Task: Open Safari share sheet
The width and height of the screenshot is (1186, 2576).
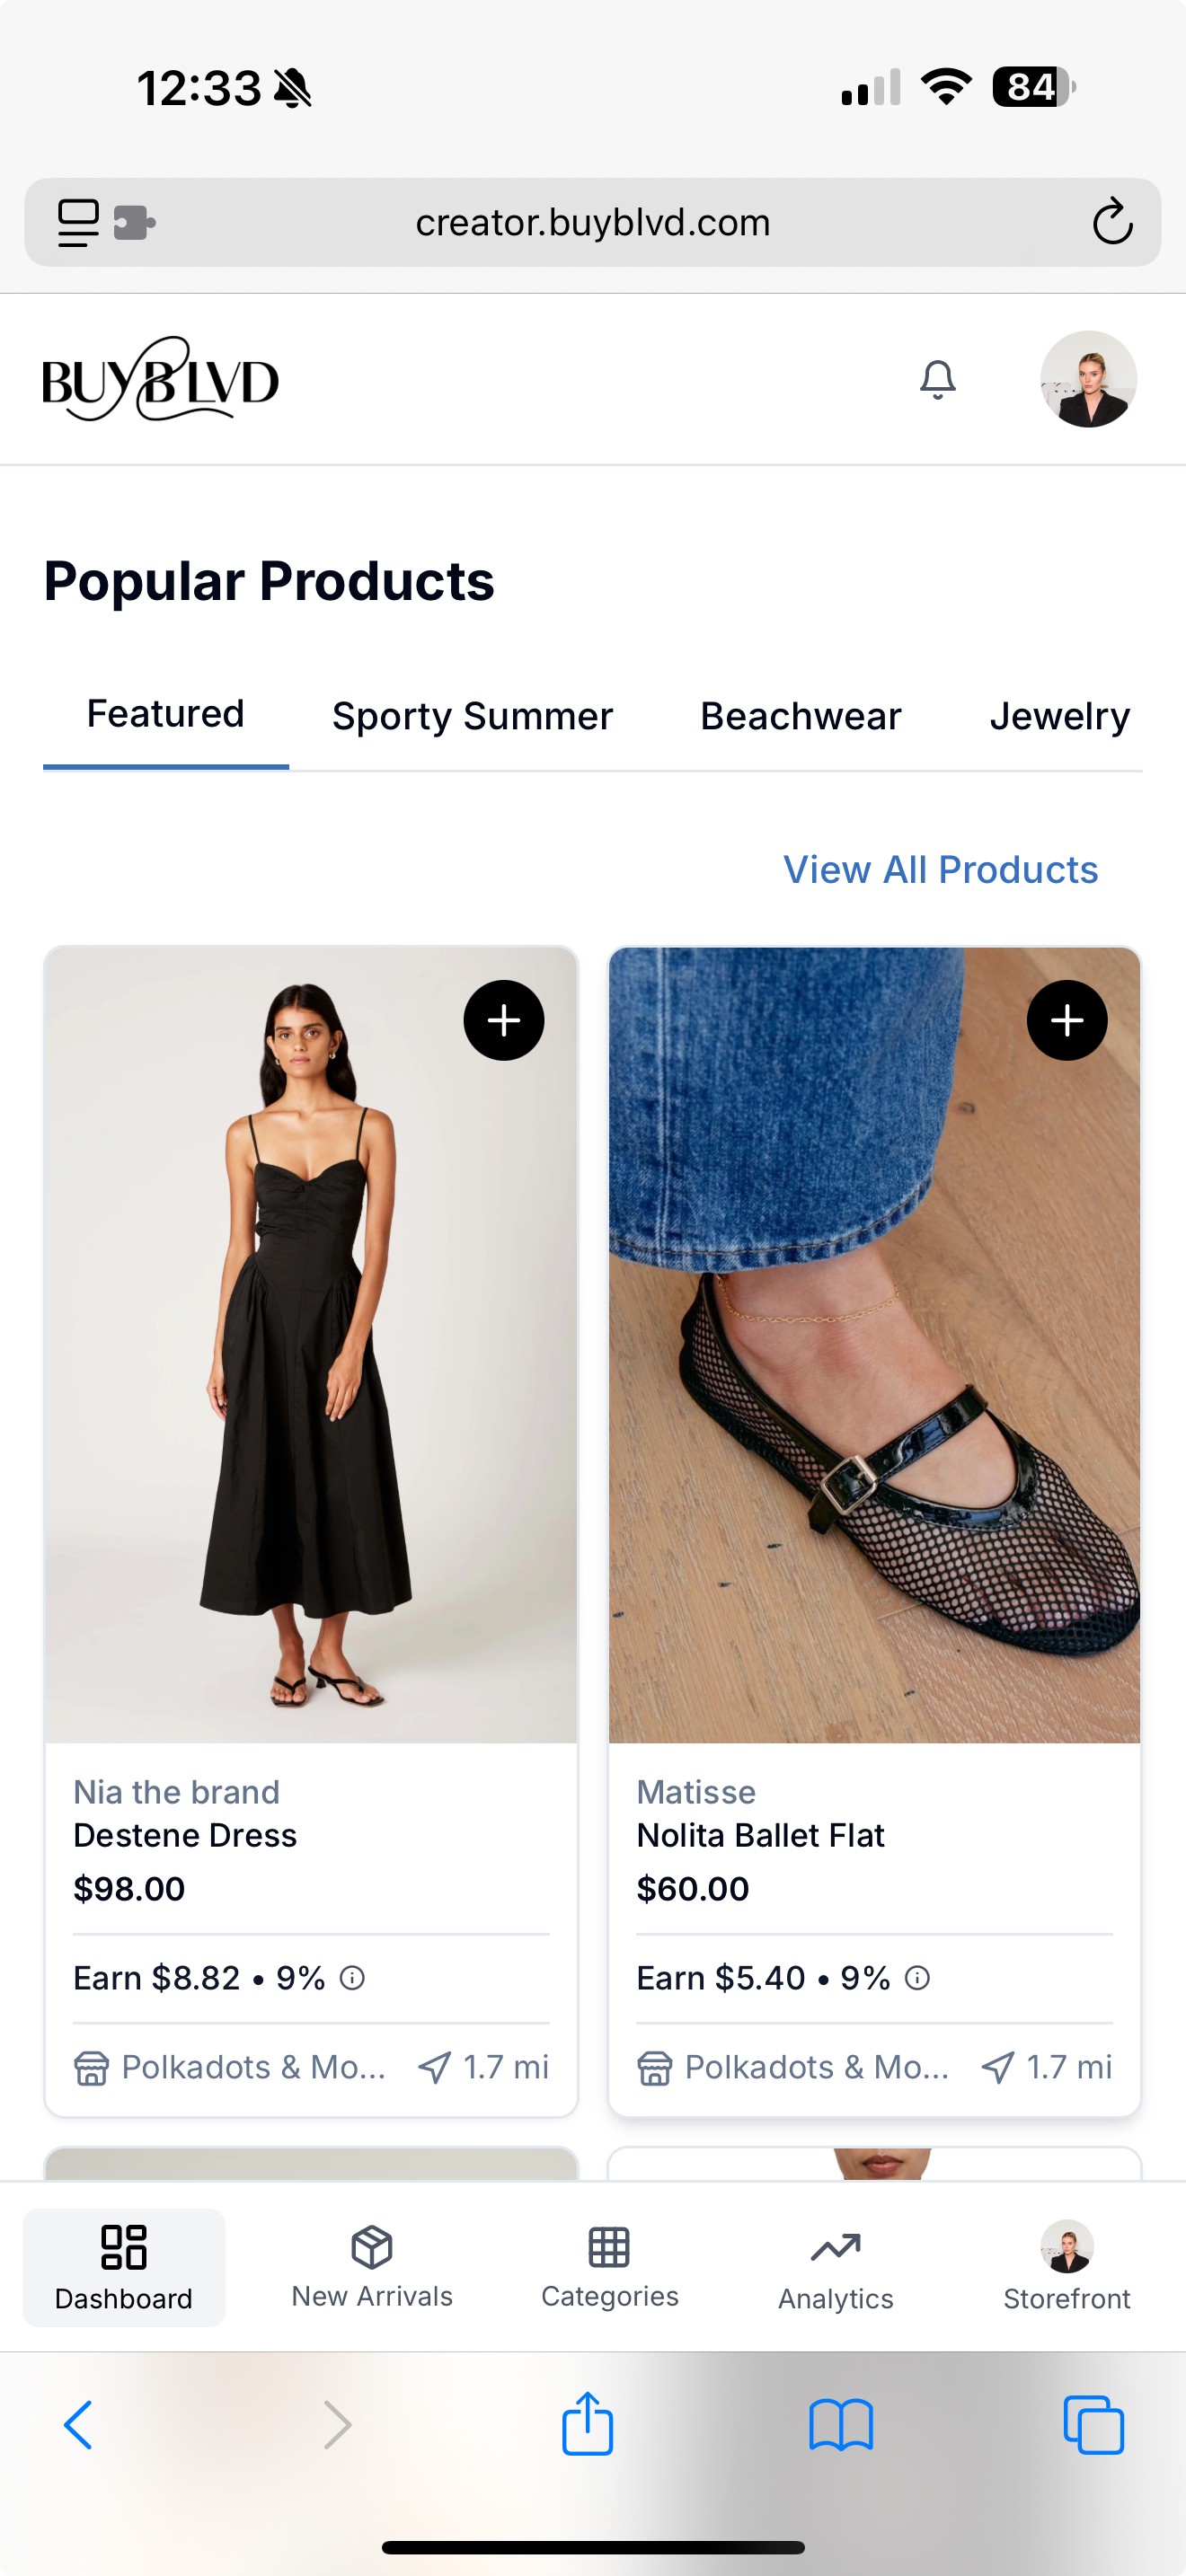Action: tap(587, 2424)
